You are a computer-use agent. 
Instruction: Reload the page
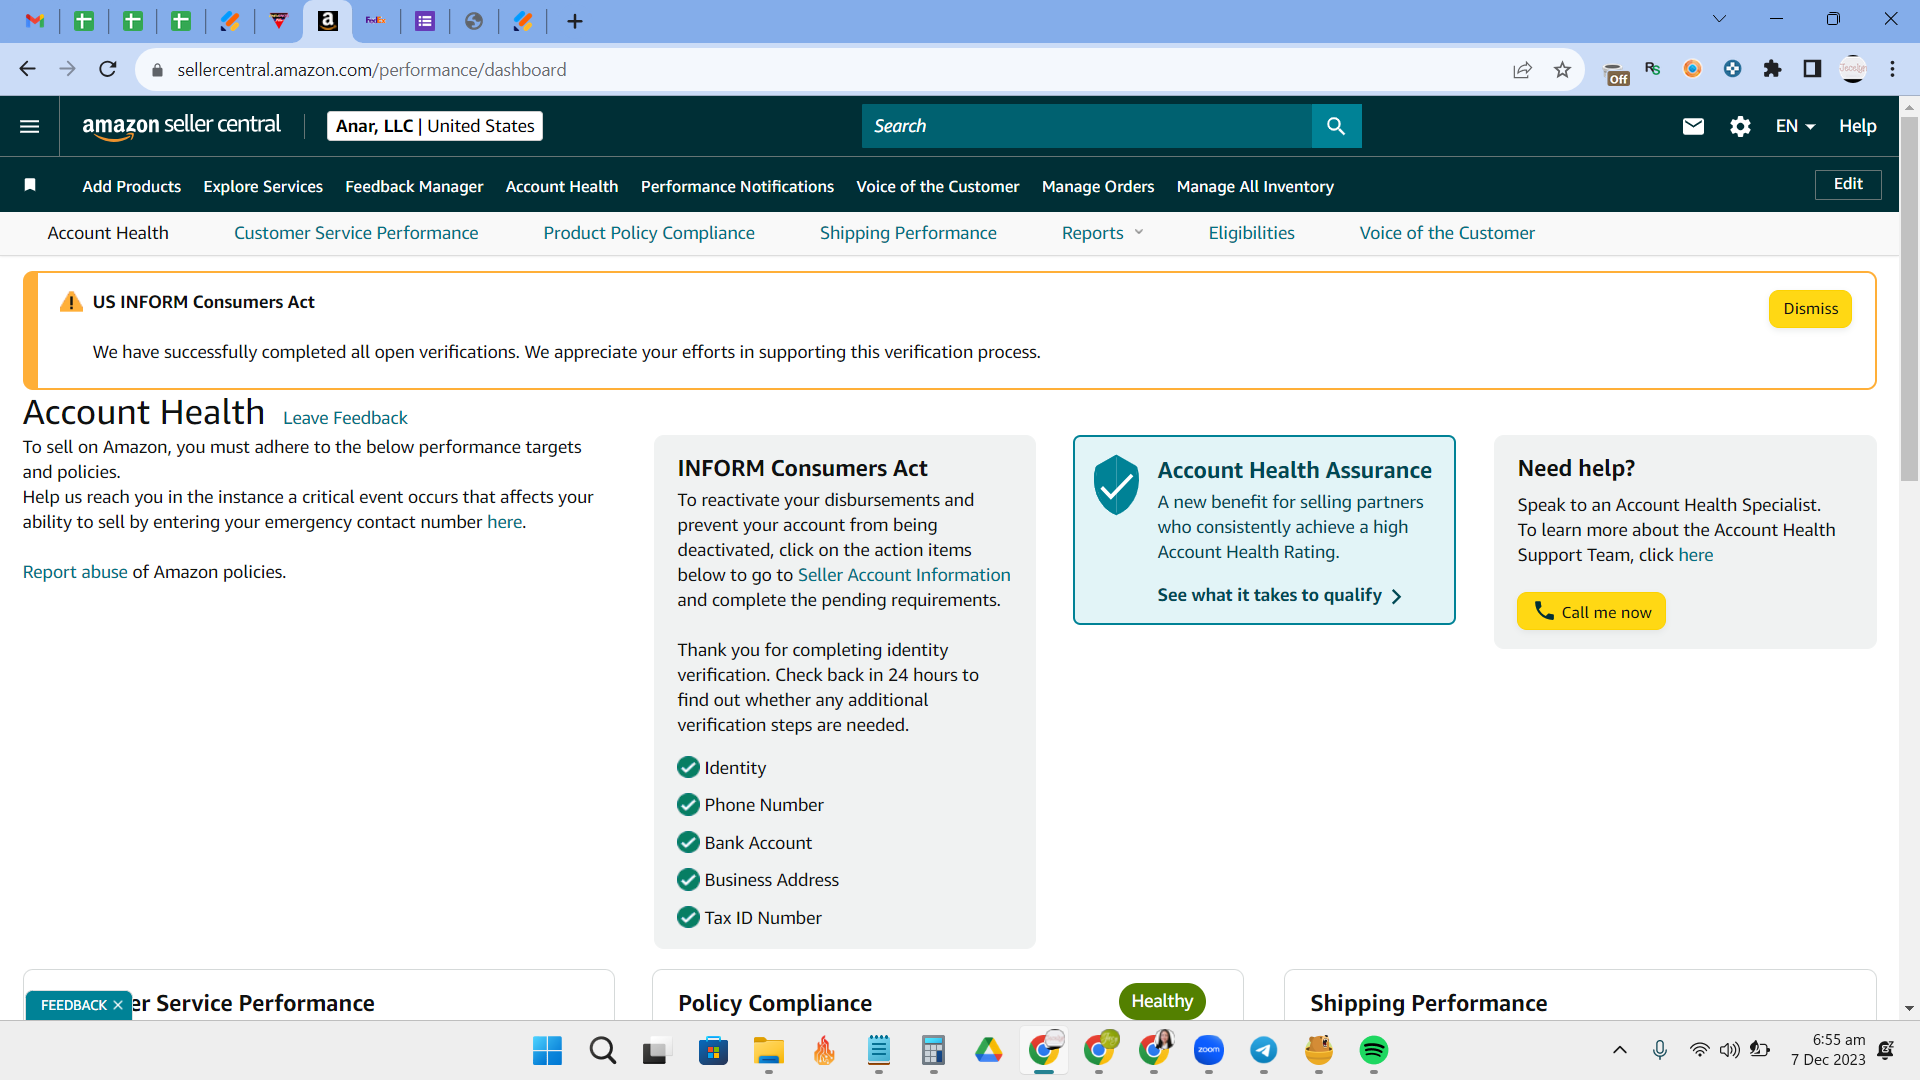tap(108, 69)
